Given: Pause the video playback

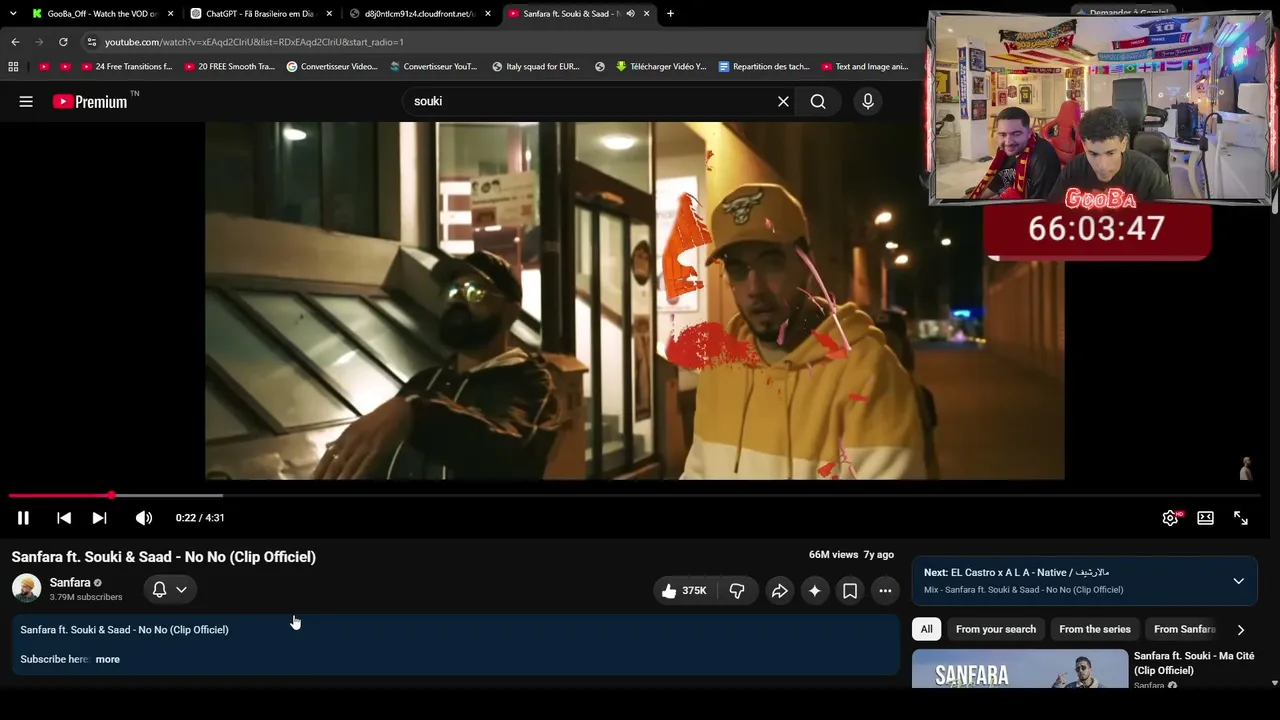Looking at the screenshot, I should (23, 518).
